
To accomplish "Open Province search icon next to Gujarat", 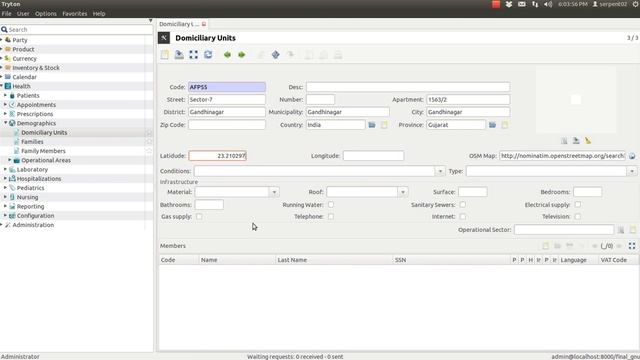I will coord(493,125).
